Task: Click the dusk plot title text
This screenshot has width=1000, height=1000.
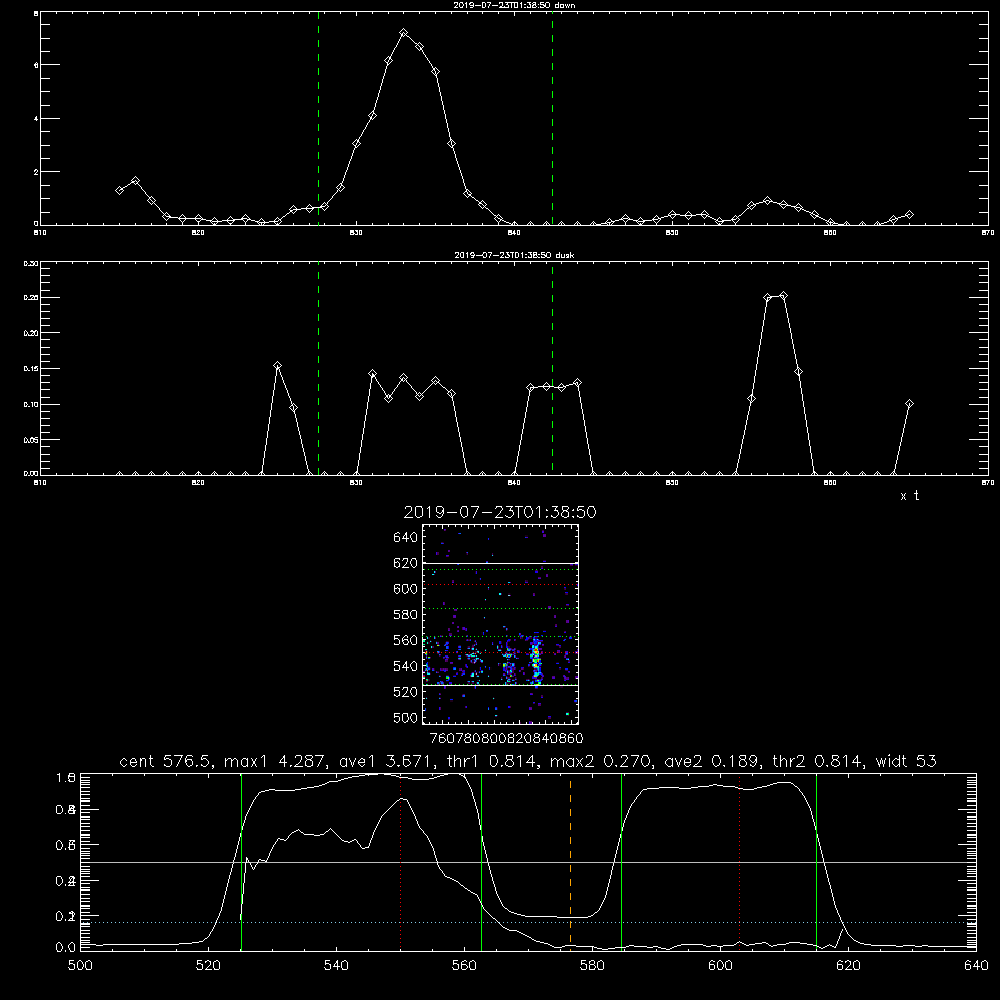Action: (514, 255)
